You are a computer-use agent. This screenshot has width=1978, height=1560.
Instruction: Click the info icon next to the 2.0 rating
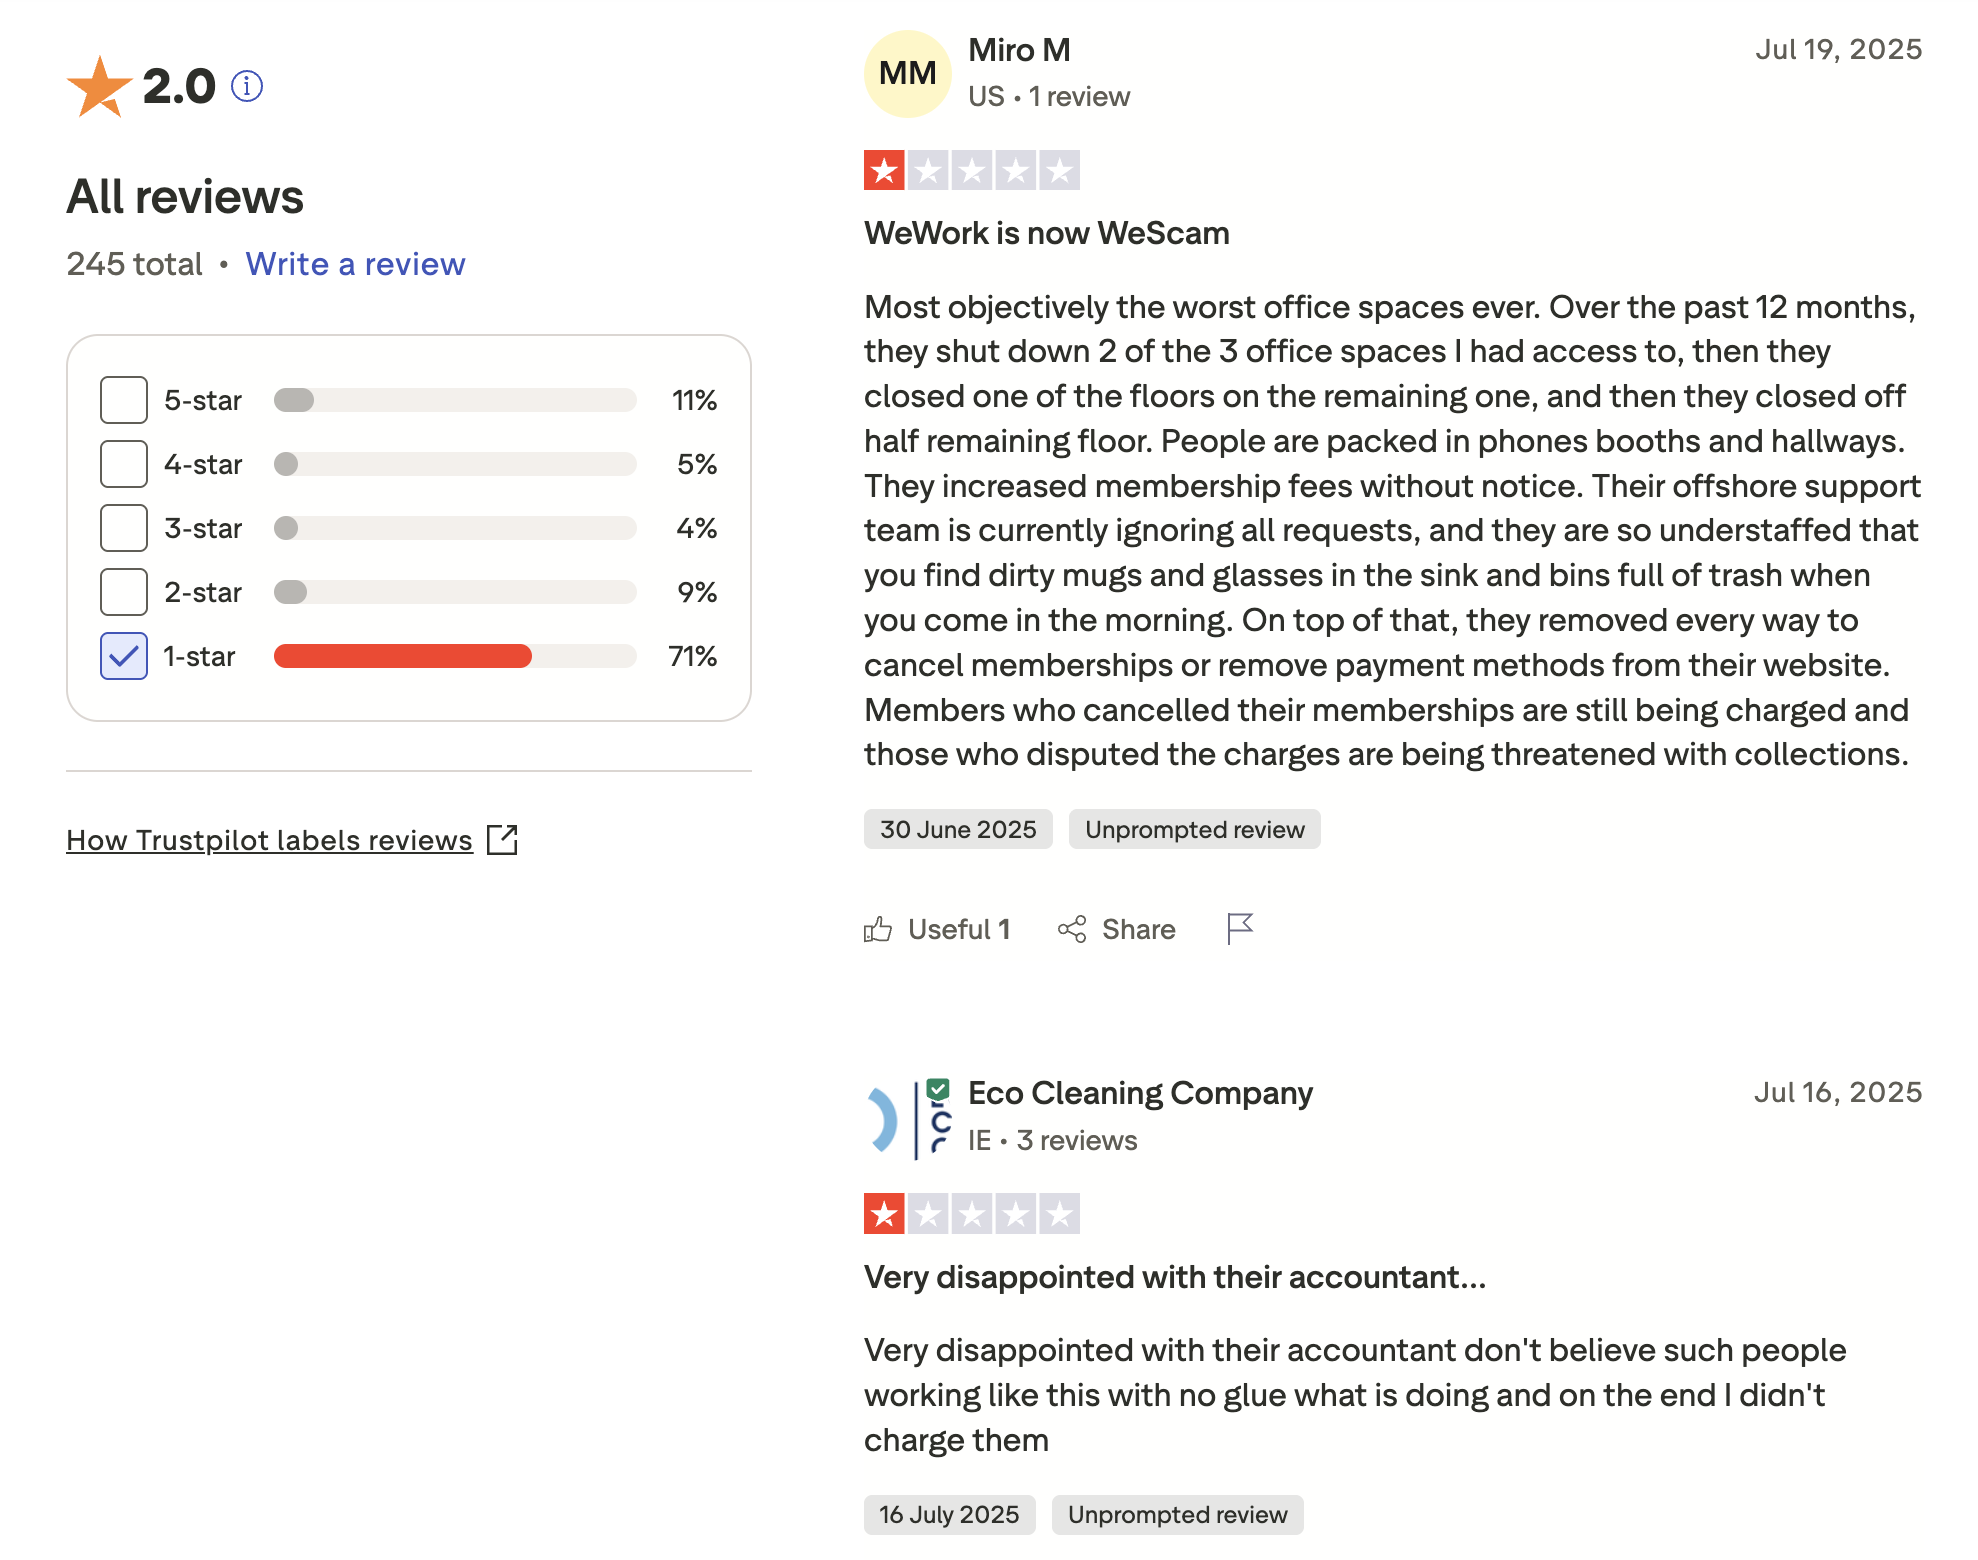tap(247, 87)
